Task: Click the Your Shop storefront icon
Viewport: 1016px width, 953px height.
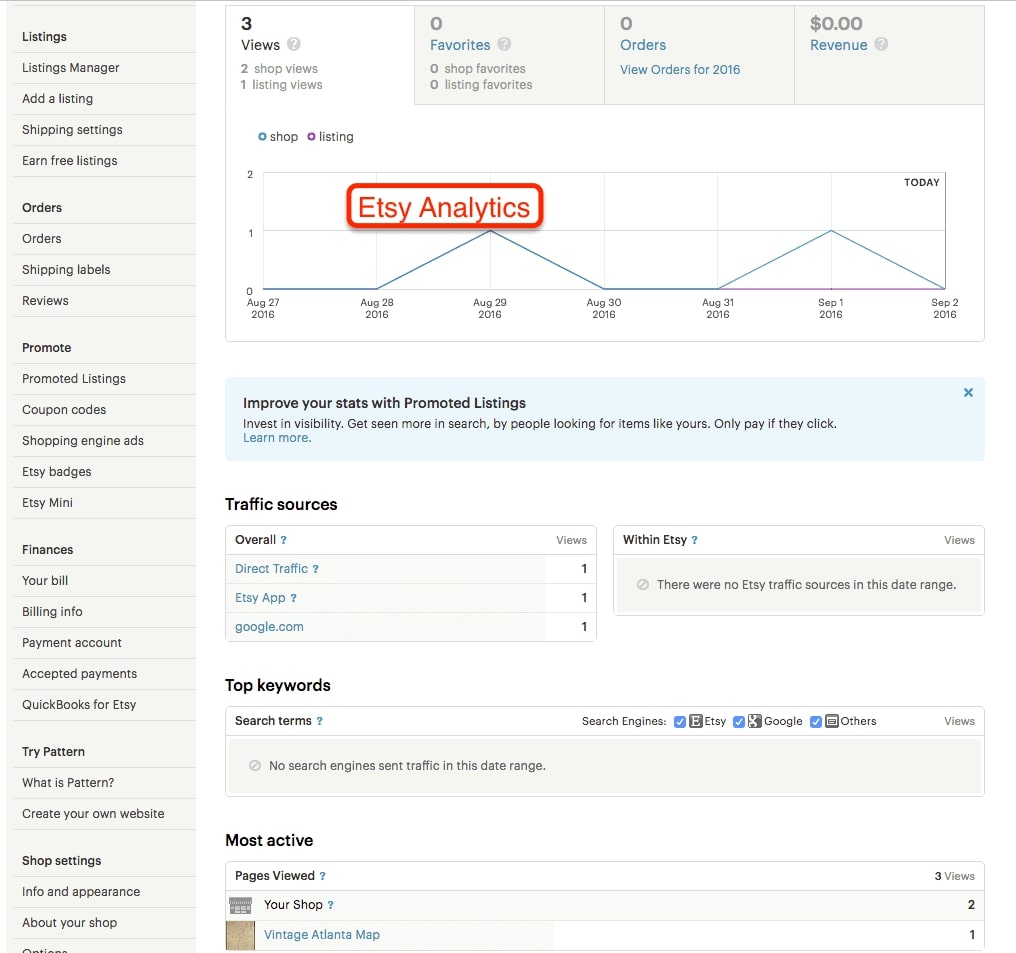Action: 240,905
